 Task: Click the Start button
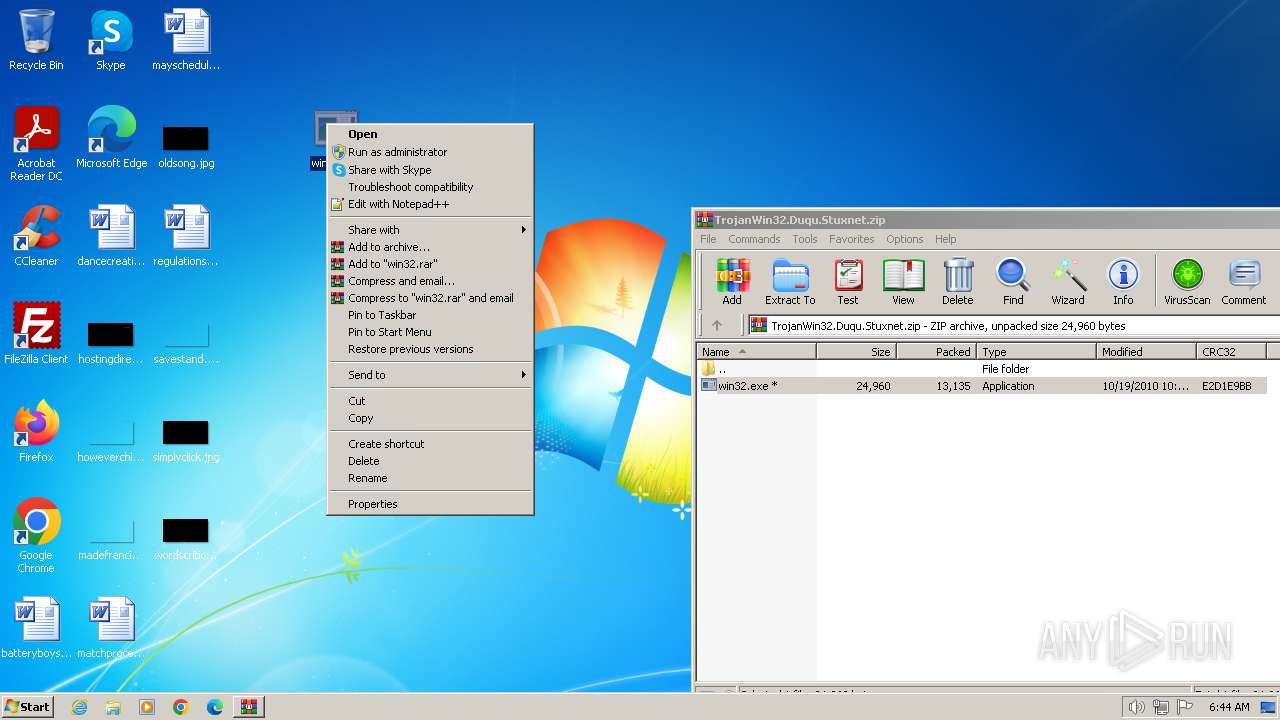tap(27, 707)
